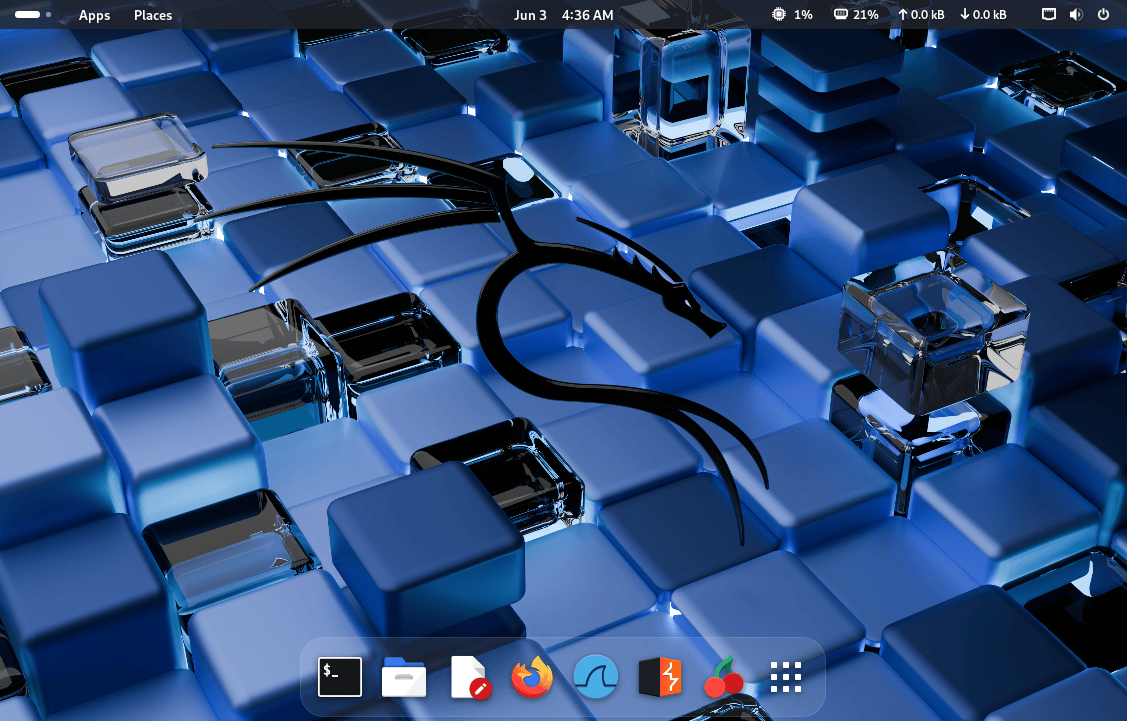Open Burp Suite from the dock
Screen dimensions: 1127x721
click(x=658, y=677)
